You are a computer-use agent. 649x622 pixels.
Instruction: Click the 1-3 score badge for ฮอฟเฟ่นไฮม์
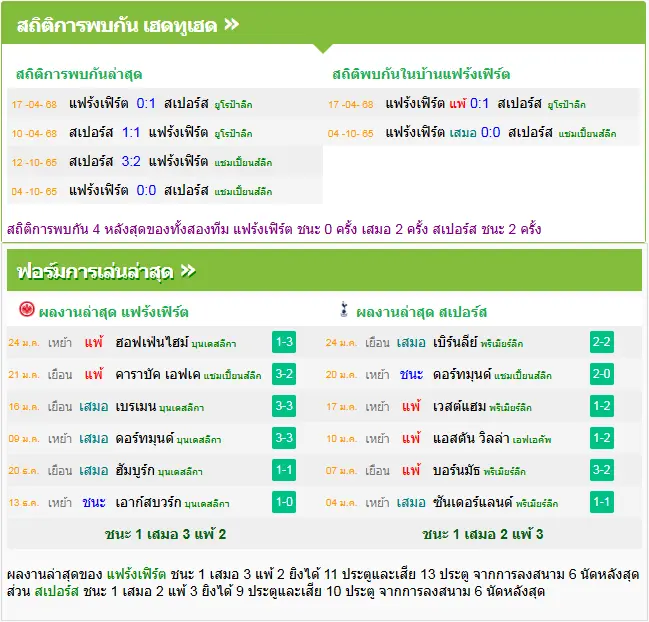tap(284, 342)
